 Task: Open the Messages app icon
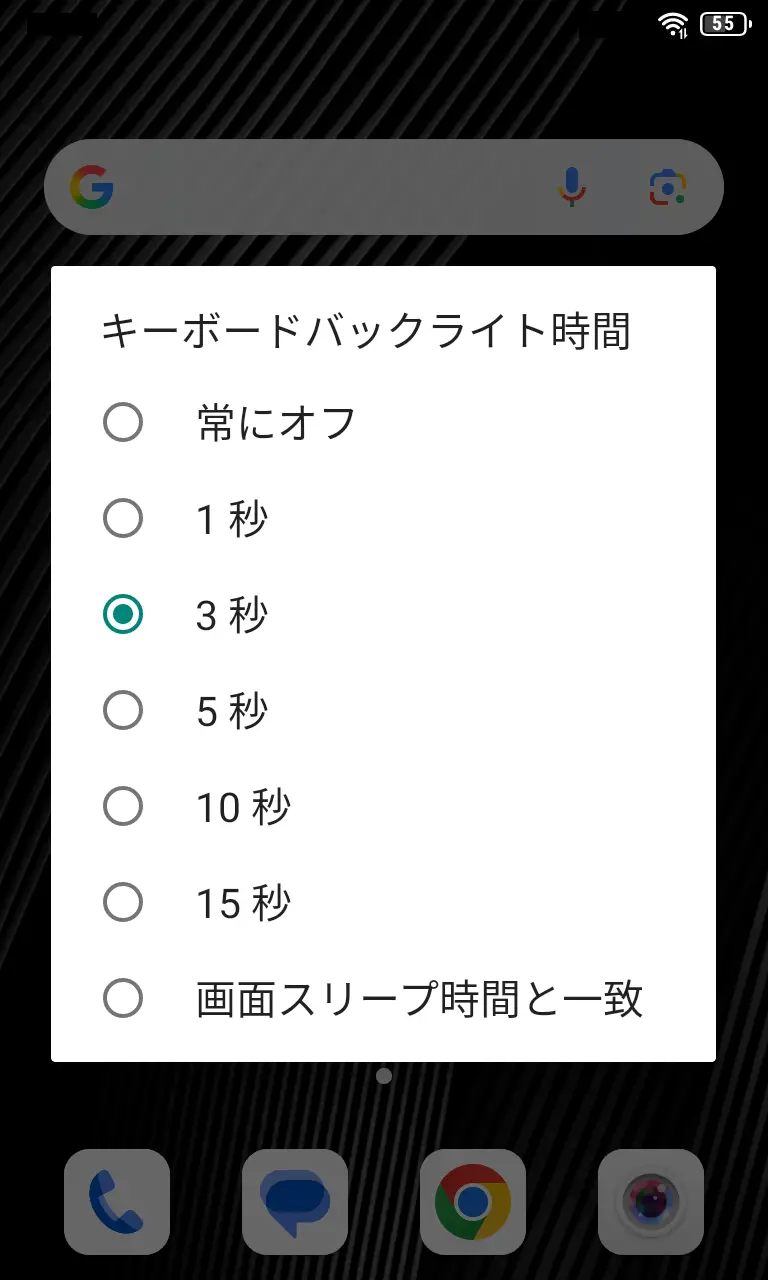coord(294,1201)
